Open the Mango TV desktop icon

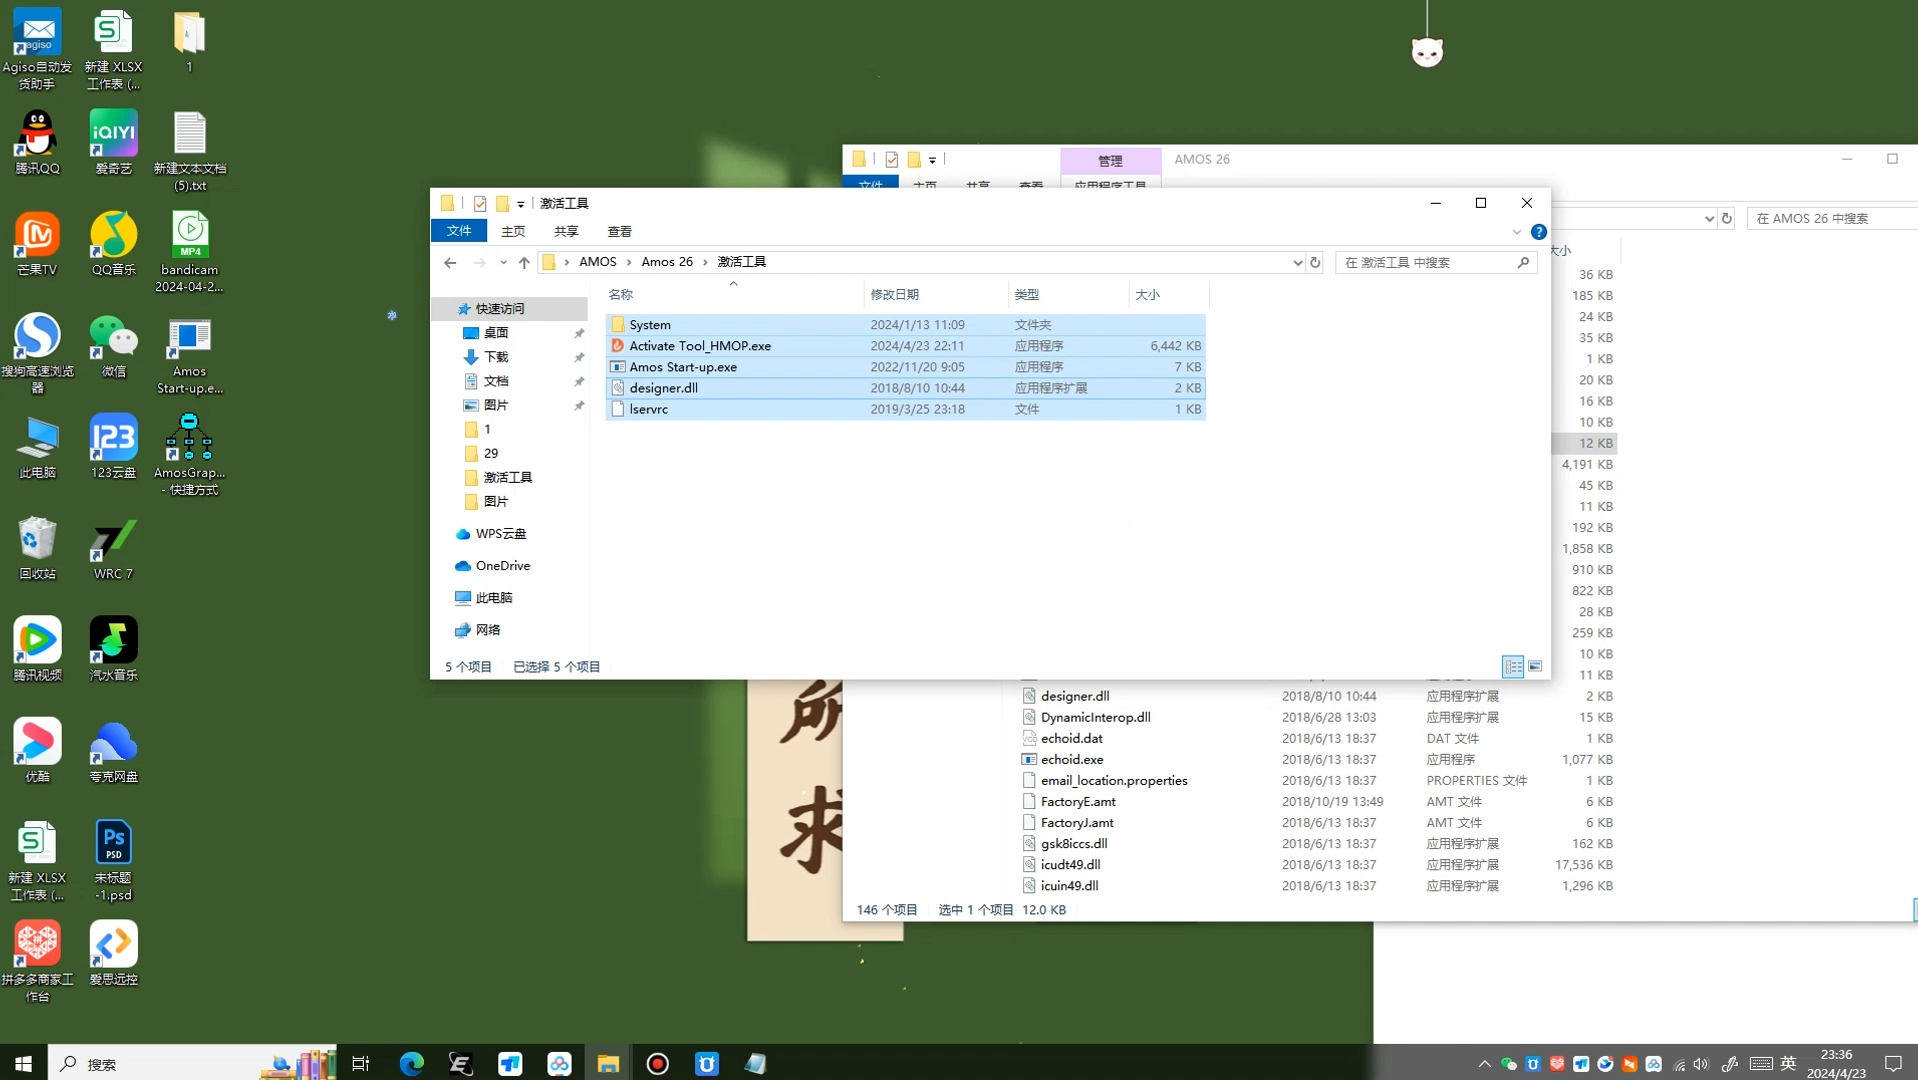(x=37, y=243)
